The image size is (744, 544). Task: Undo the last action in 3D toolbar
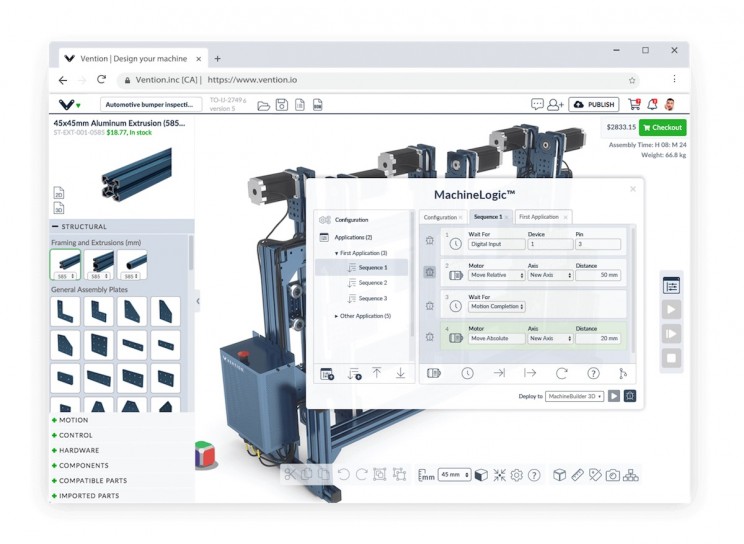344,474
